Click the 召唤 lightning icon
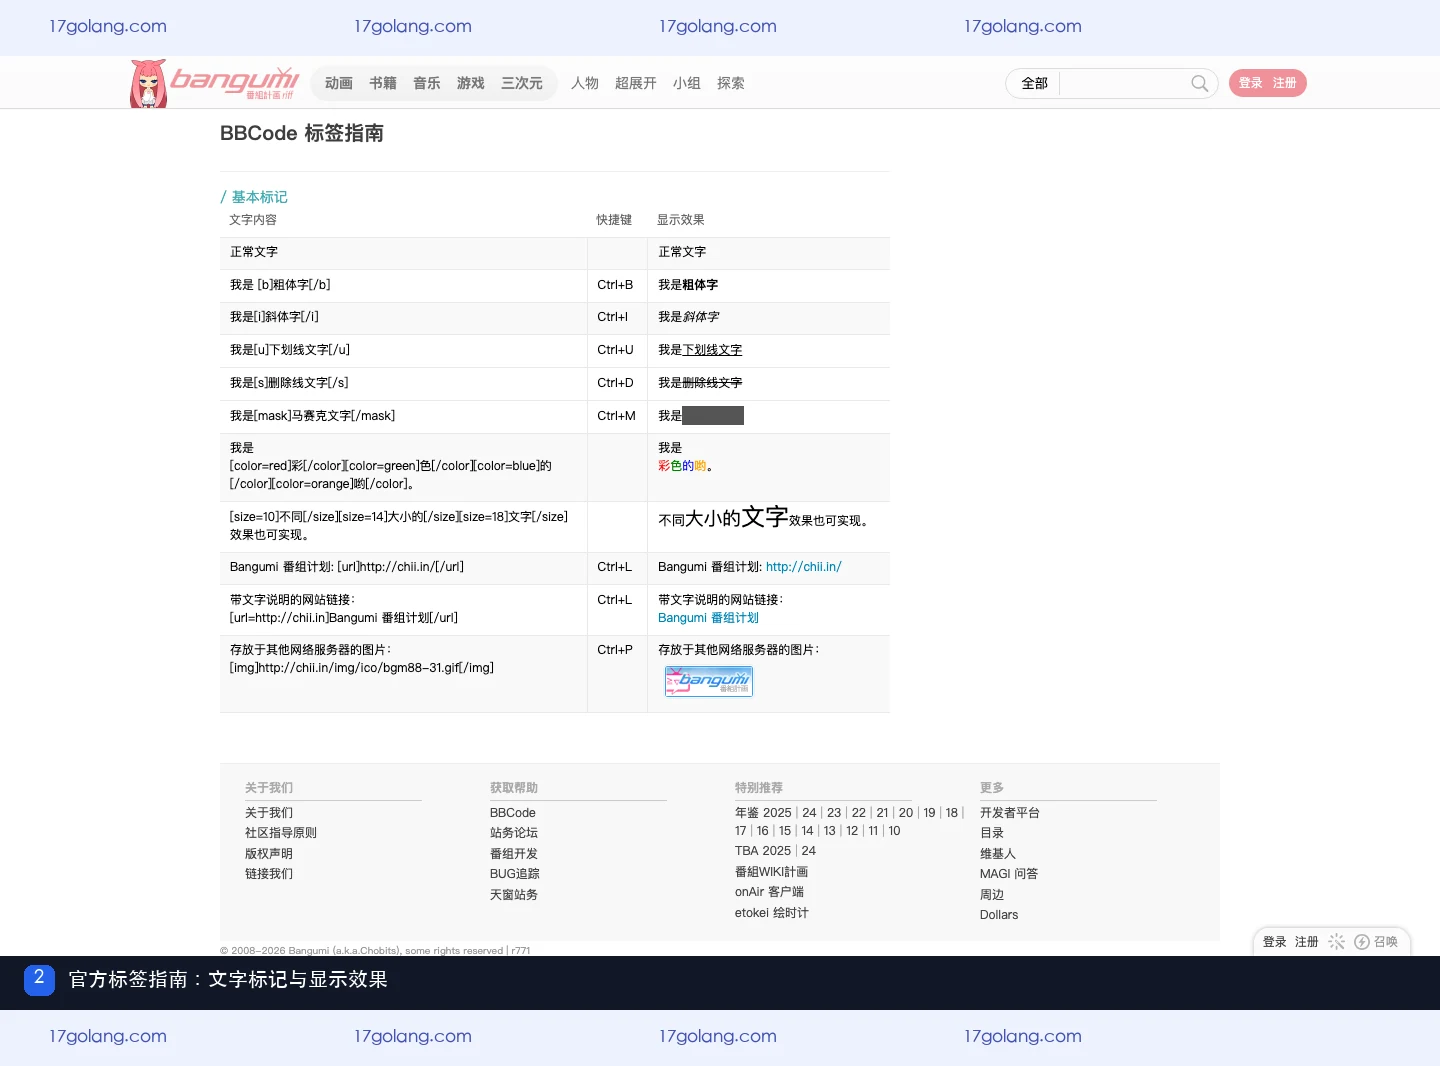1440x1066 pixels. click(1376, 942)
